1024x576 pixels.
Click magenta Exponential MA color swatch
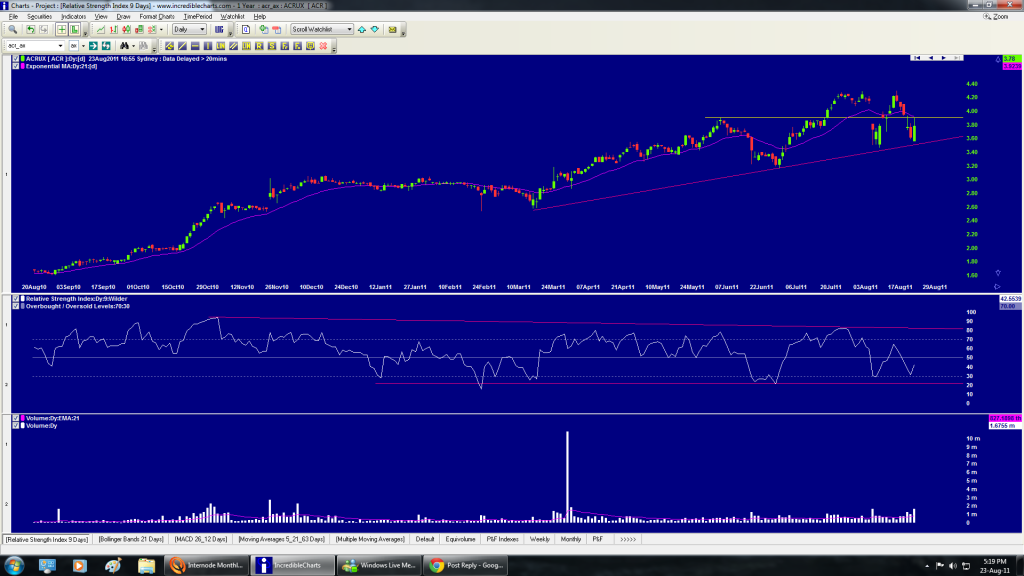pos(23,66)
